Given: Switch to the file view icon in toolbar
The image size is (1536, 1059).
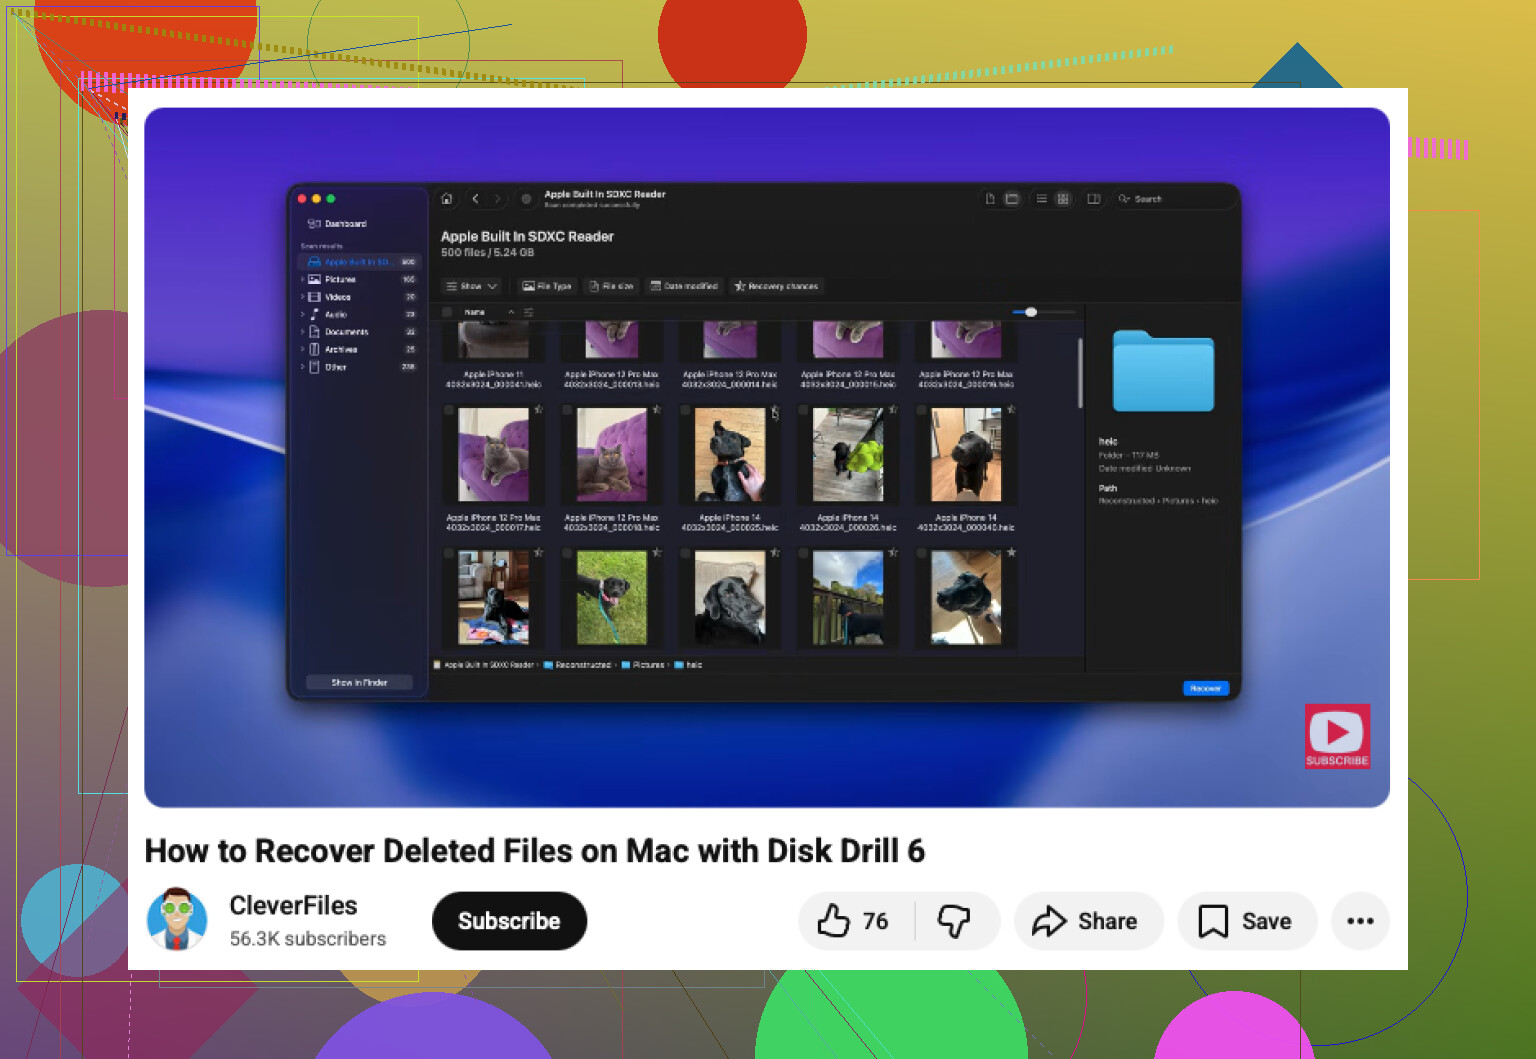Looking at the screenshot, I should pos(990,199).
